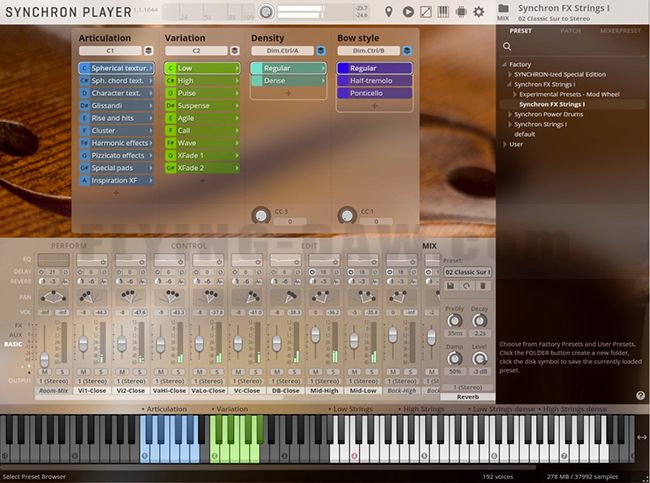Click the PreDly reverb knob
This screenshot has width=650, height=483.
pos(455,321)
